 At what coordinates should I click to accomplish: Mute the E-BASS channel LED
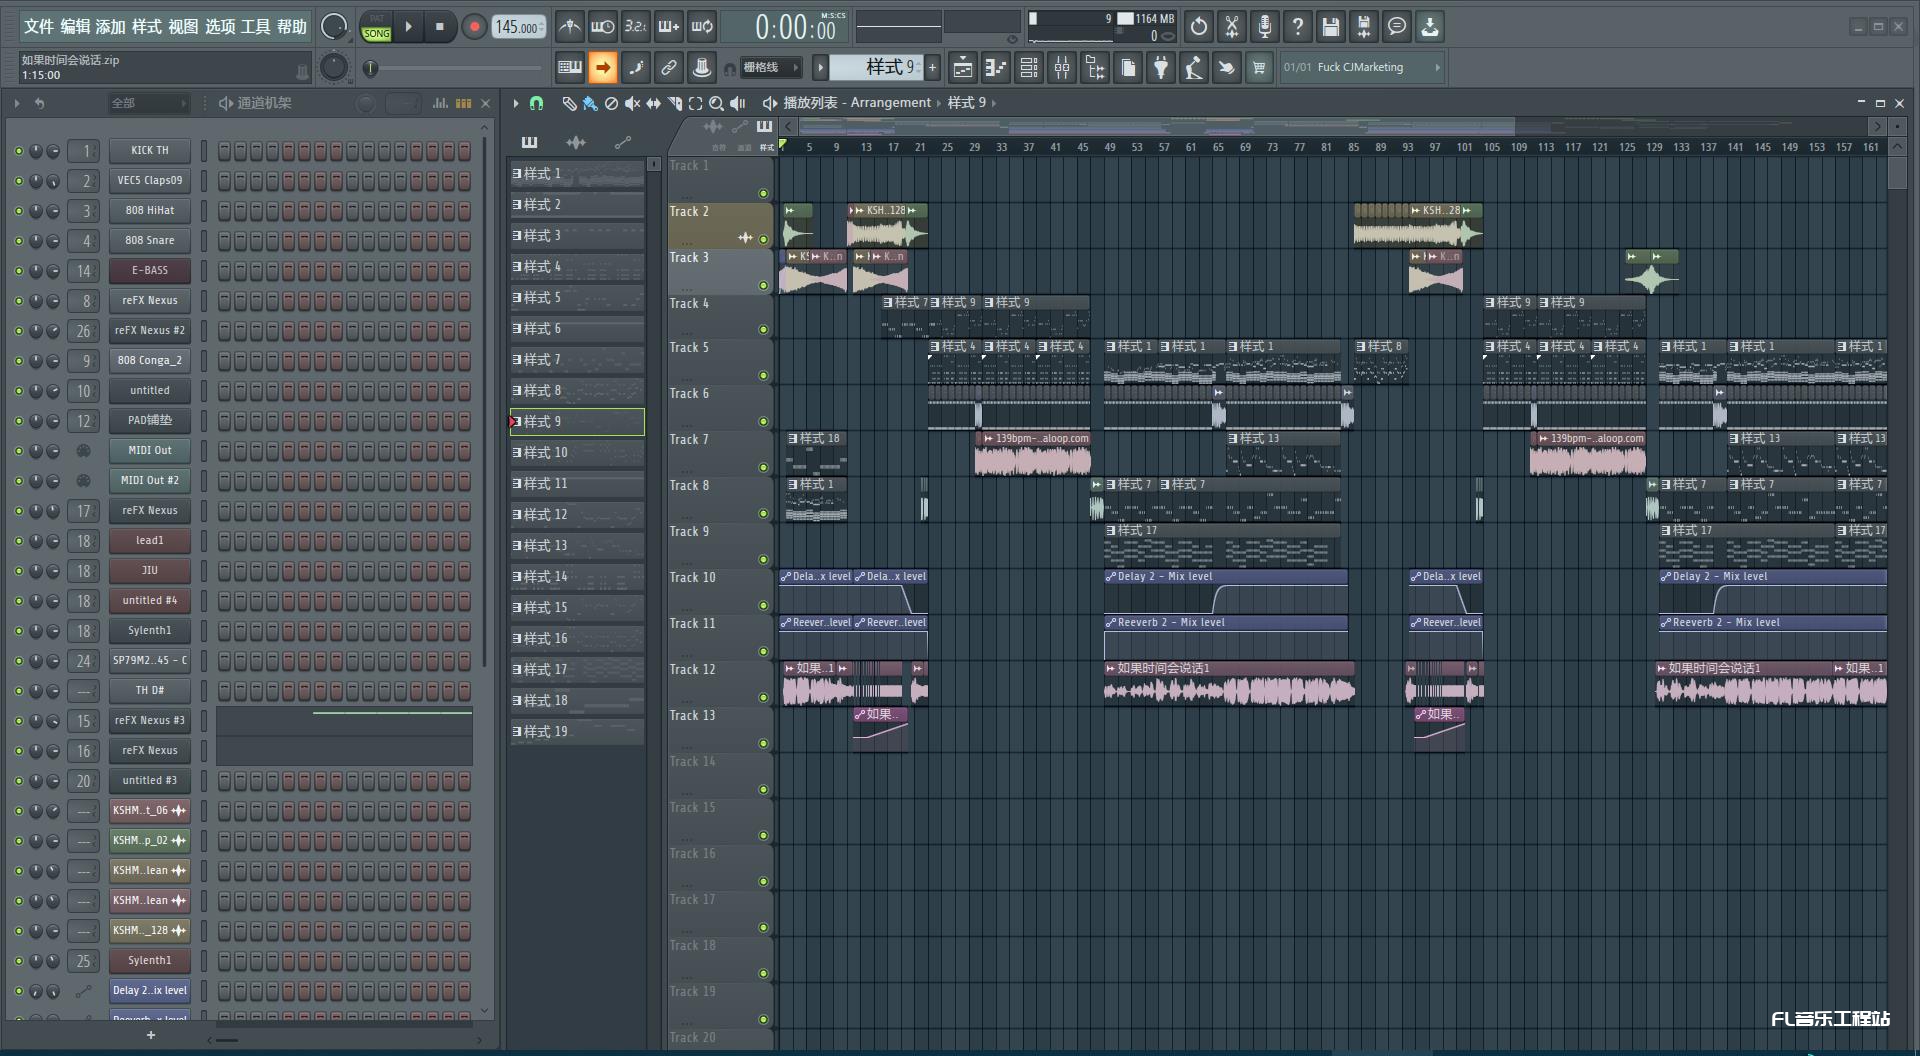tap(18, 271)
